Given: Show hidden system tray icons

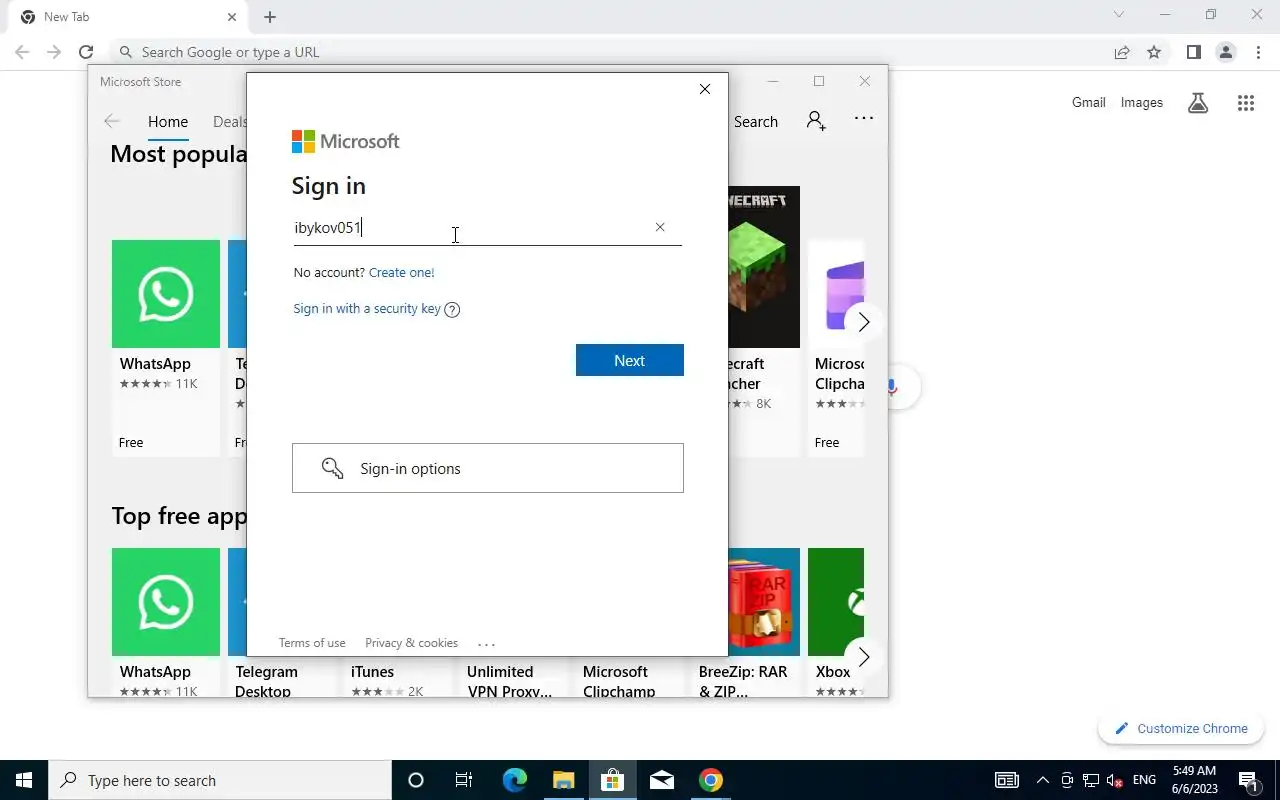Looking at the screenshot, I should click(1043, 780).
